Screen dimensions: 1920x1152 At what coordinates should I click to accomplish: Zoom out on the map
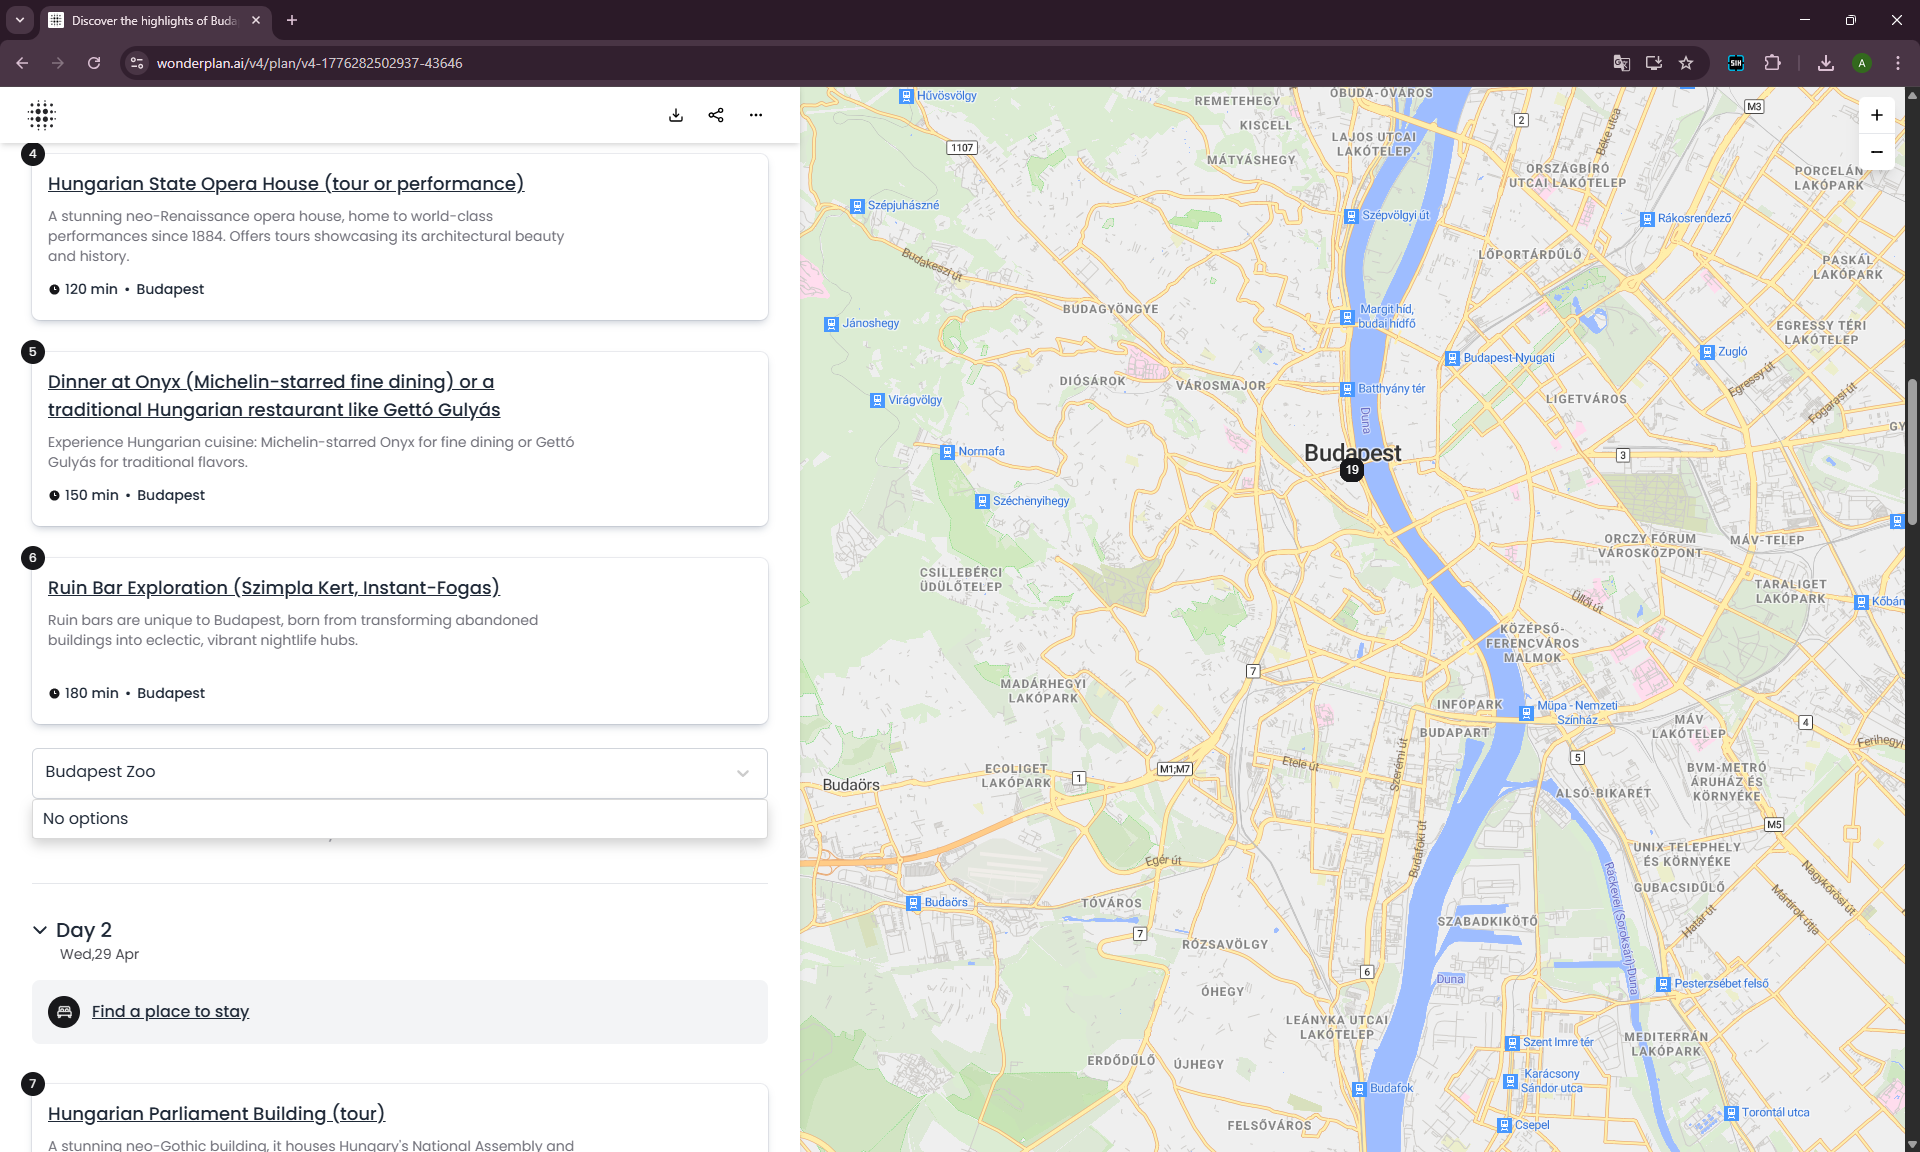pos(1877,152)
